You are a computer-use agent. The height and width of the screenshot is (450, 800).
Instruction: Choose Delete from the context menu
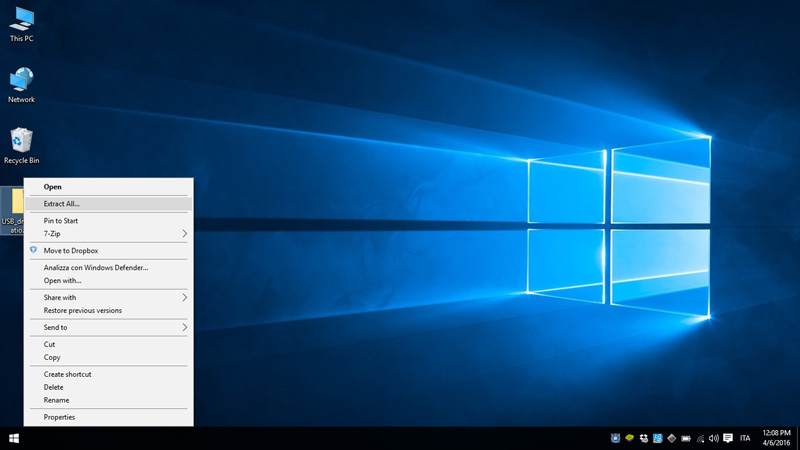tap(109, 387)
